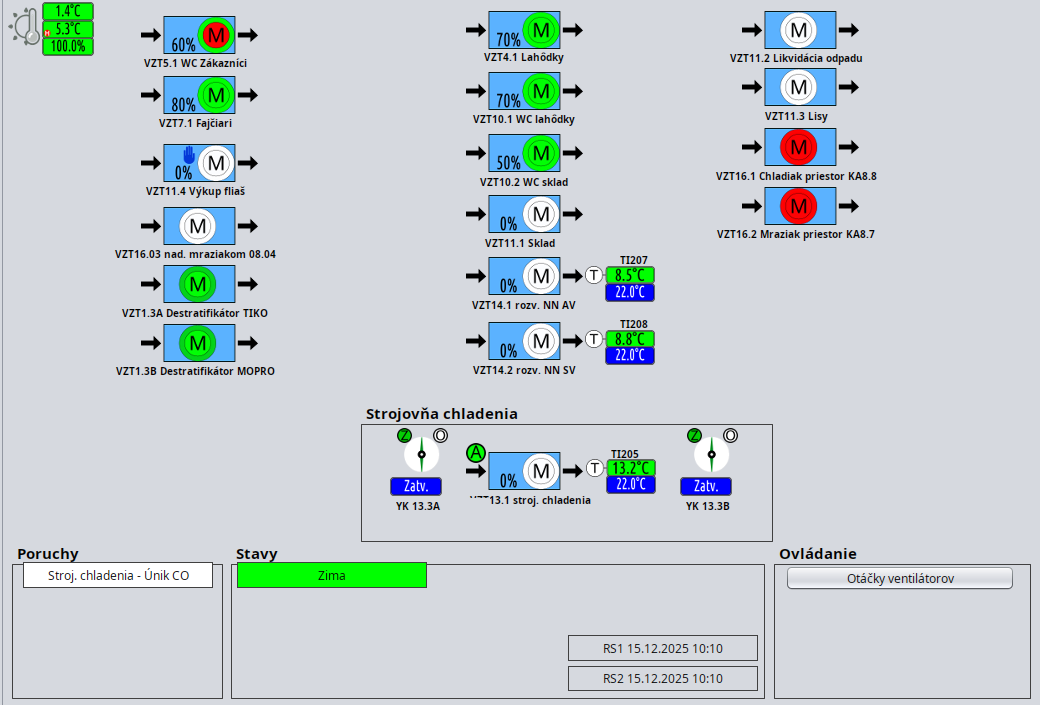The width and height of the screenshot is (1040, 705).
Task: Click the Zatv. status of YK 13.3B
Action: (x=706, y=486)
